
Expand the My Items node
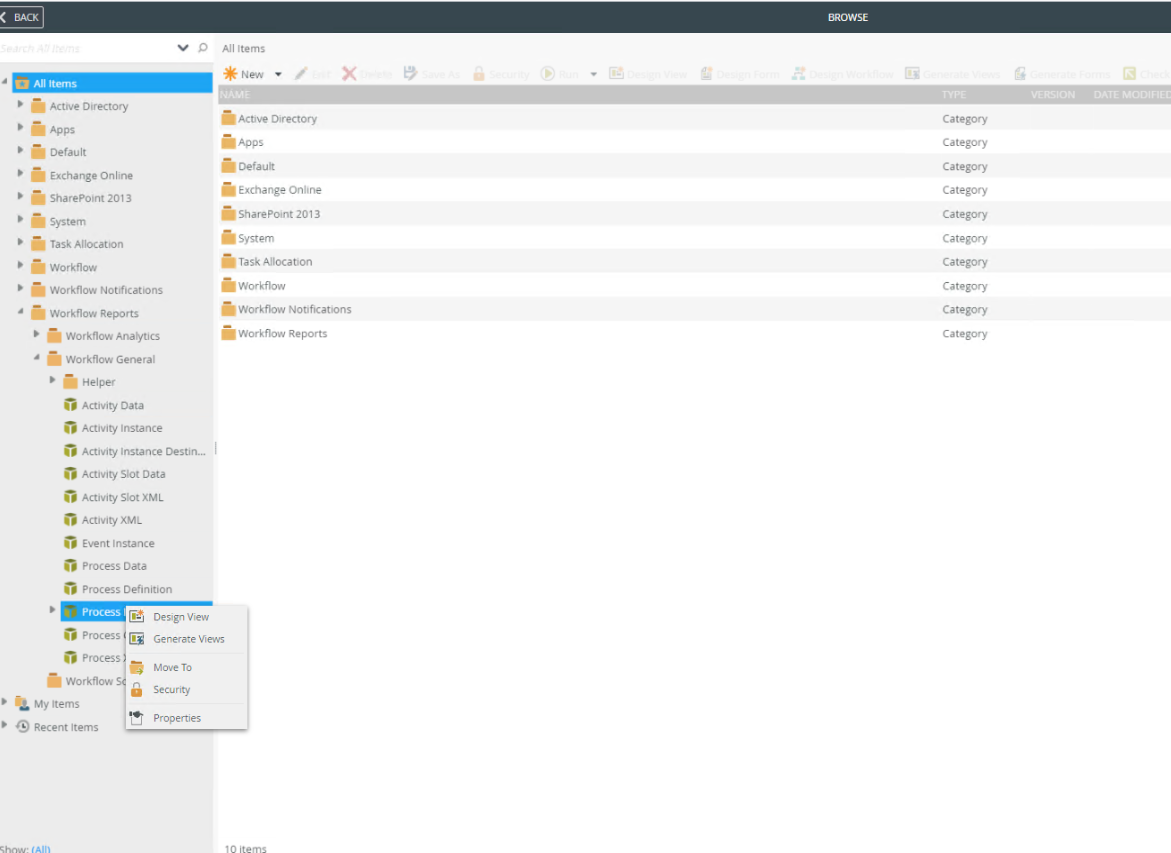(4, 702)
